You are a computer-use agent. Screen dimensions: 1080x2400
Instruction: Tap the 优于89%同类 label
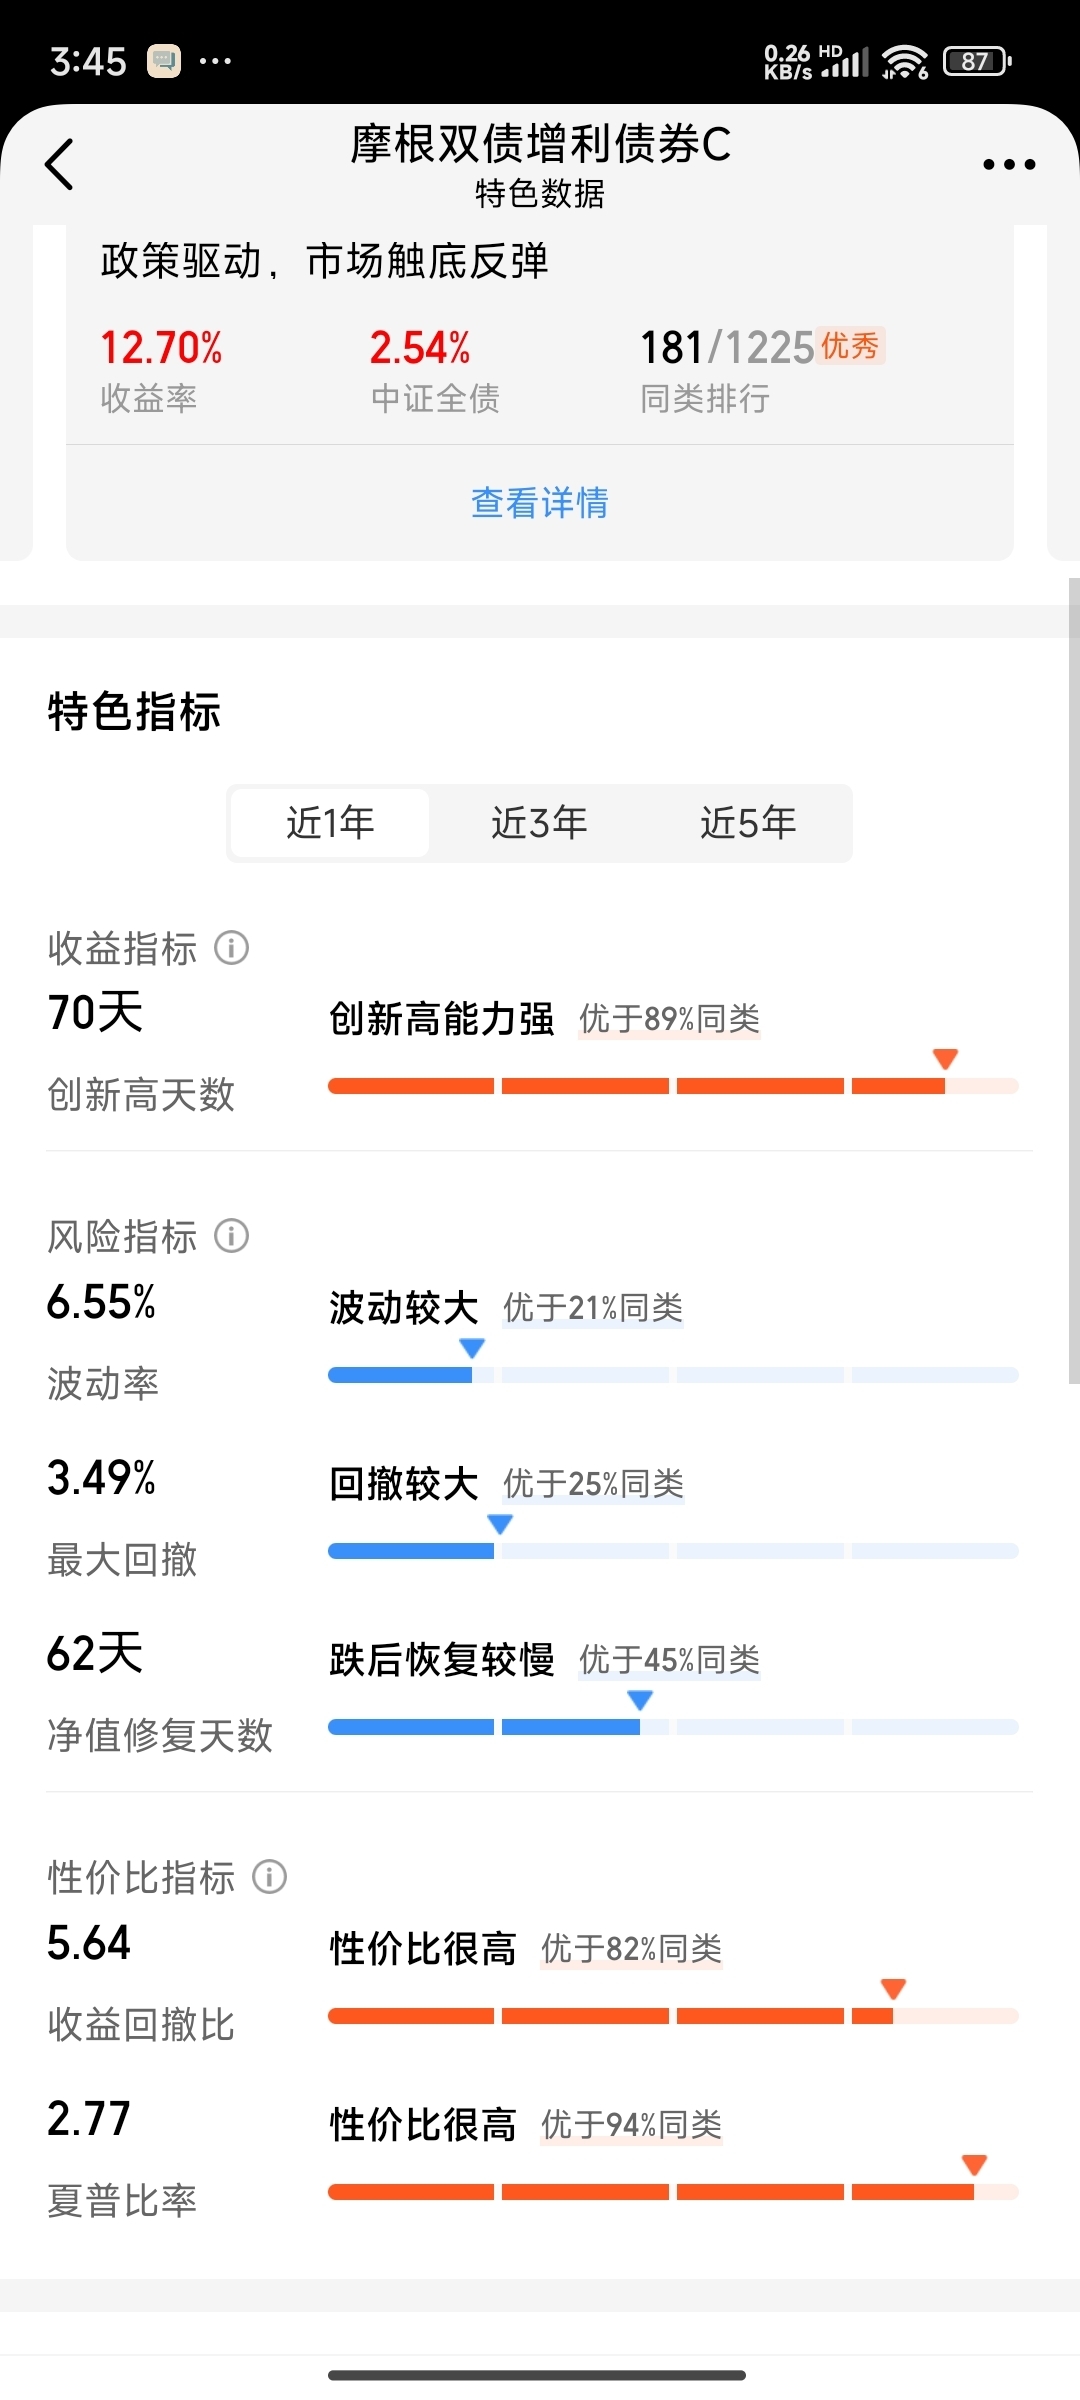pos(669,1019)
